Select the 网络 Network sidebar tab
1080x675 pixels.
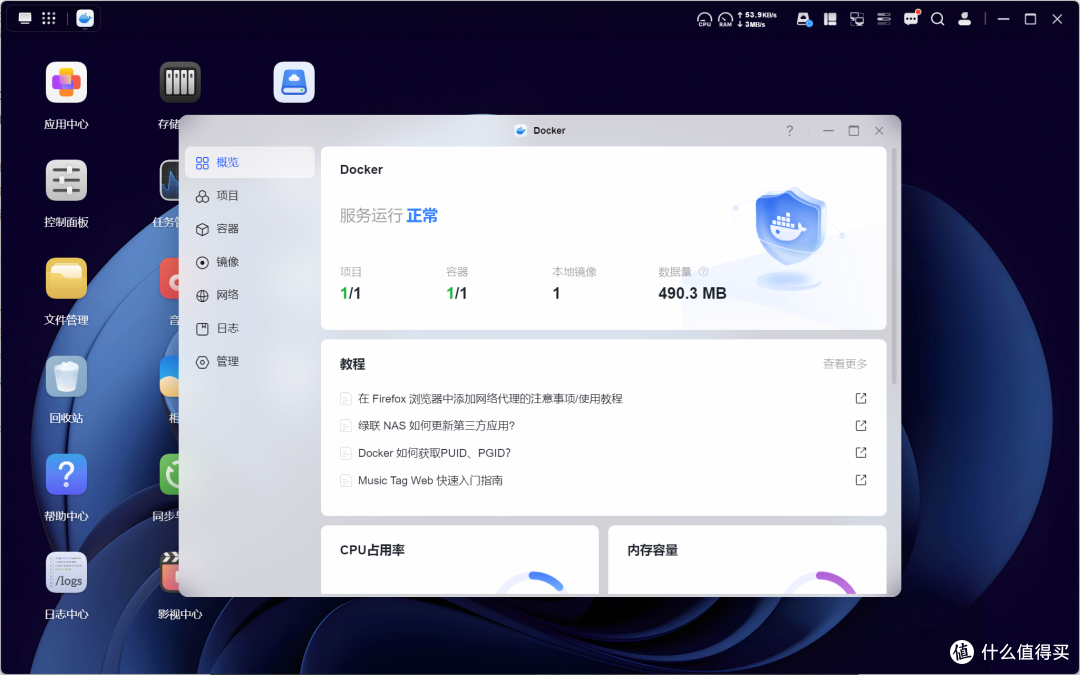[249, 295]
